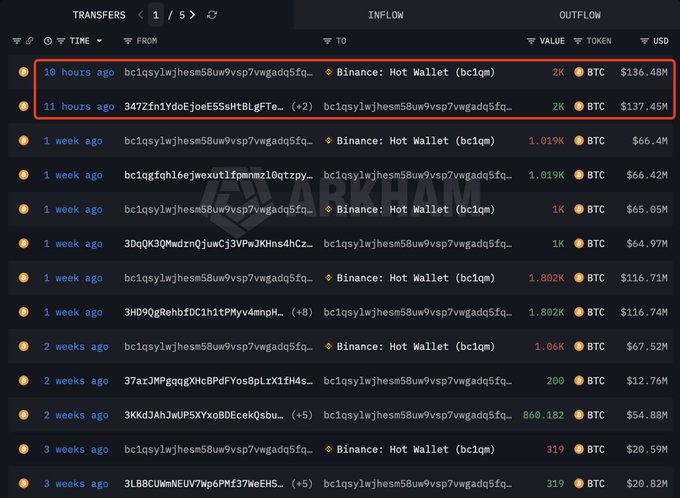This screenshot has width=680, height=498.
Task: Open sender address 3DqQK3QMwdrnQjuwCj3VPwJKHns4hCz
Action: pyautogui.click(x=218, y=243)
